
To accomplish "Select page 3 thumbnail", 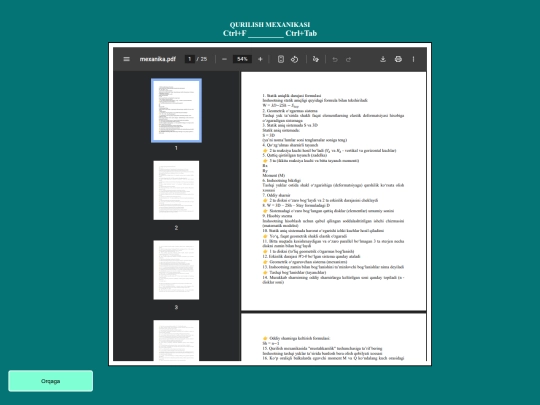I will coord(176,270).
